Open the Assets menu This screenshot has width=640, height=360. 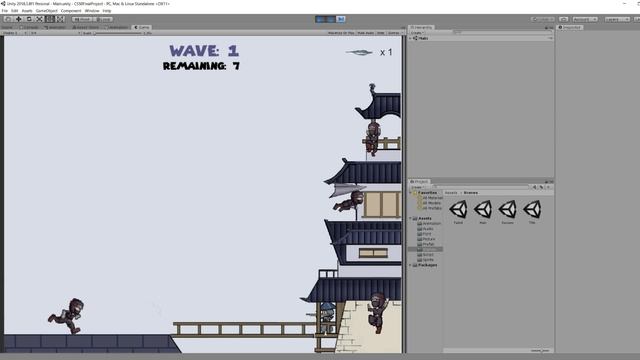27,11
